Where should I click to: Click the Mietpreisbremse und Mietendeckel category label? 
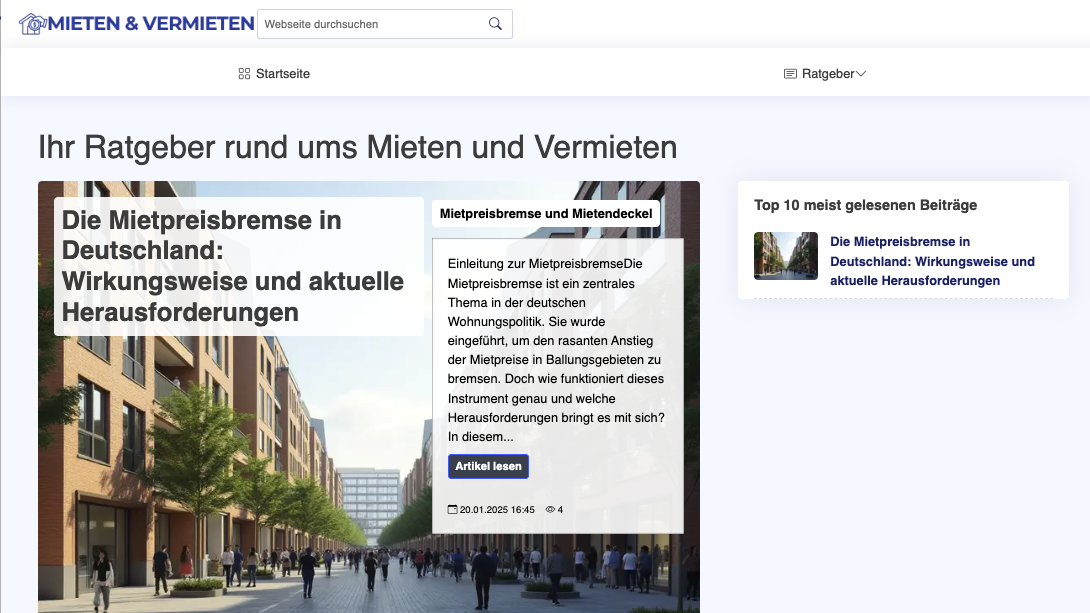coord(546,213)
